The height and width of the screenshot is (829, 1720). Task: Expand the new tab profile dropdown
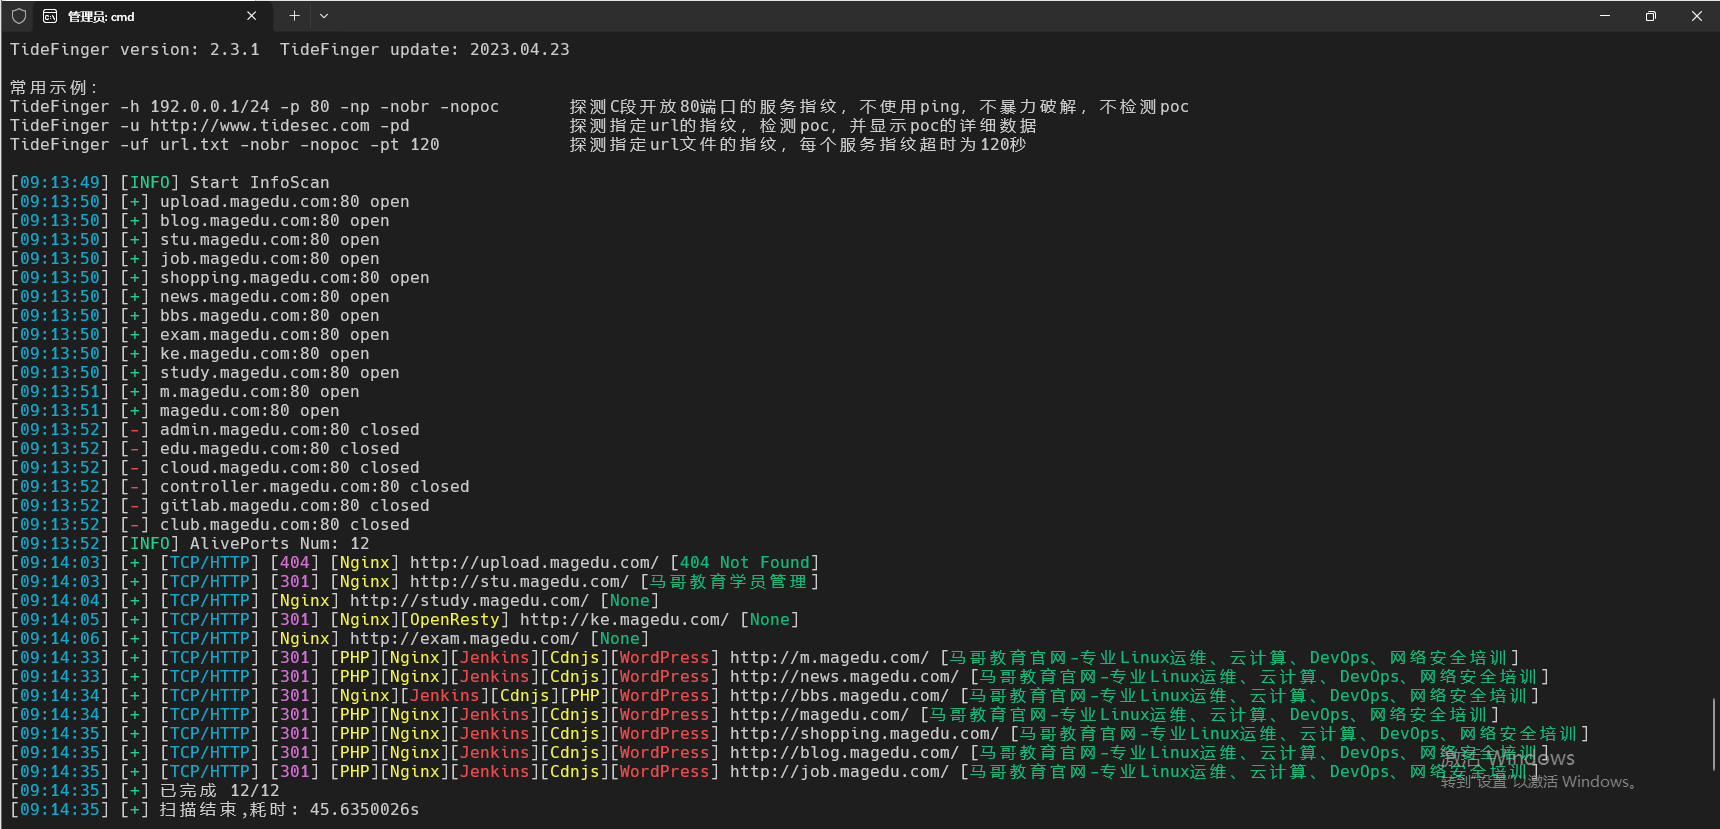pos(324,16)
